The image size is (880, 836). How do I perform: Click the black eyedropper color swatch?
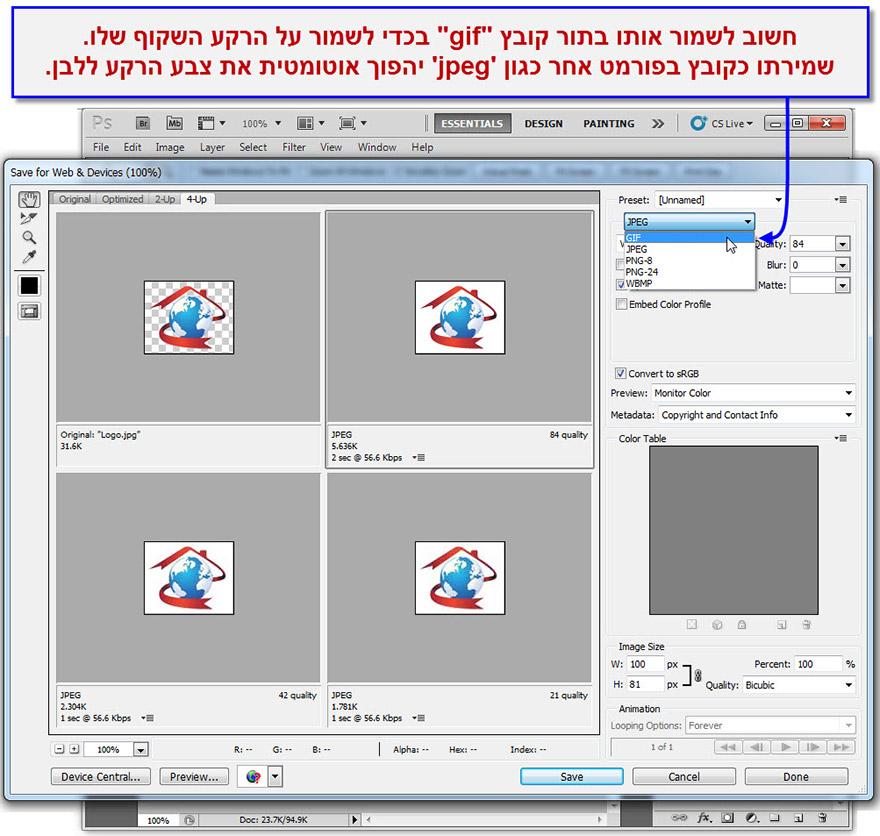29,286
